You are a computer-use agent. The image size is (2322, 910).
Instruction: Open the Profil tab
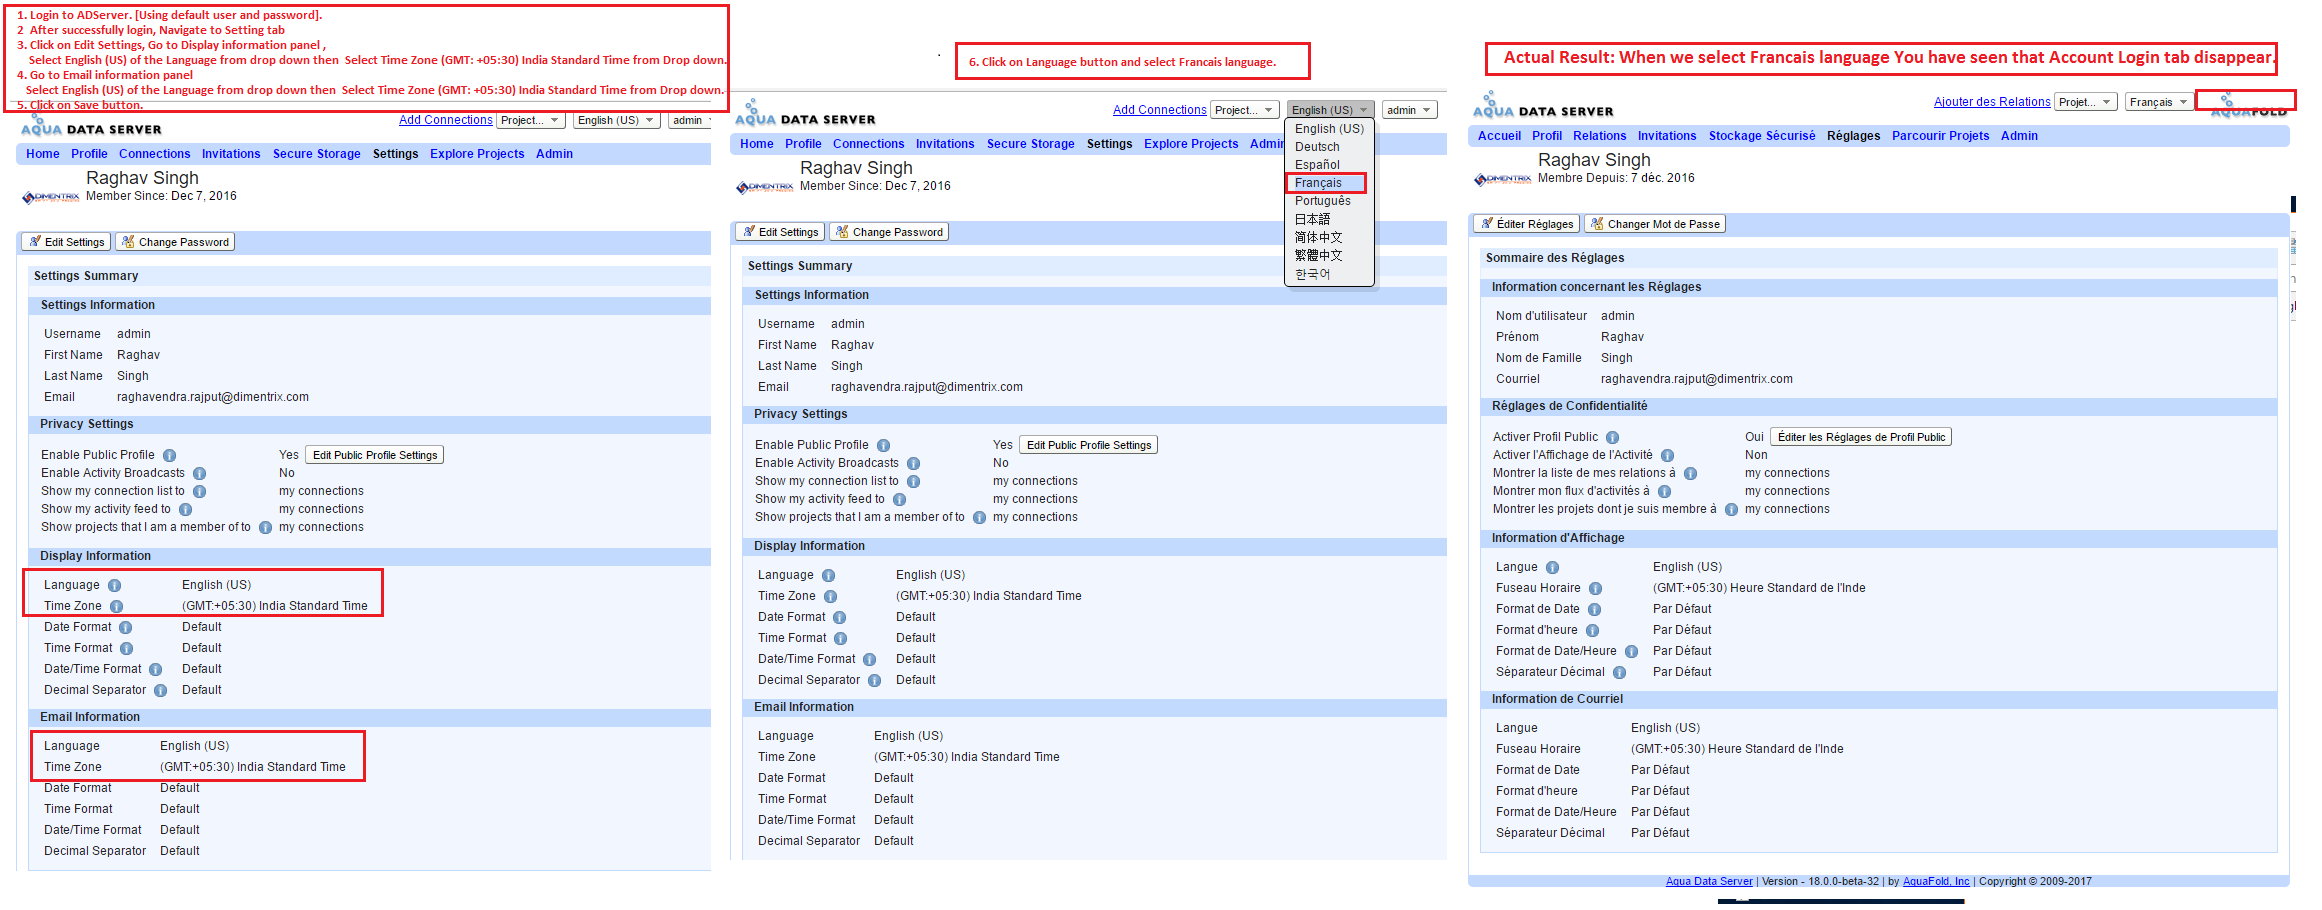(x=1546, y=136)
